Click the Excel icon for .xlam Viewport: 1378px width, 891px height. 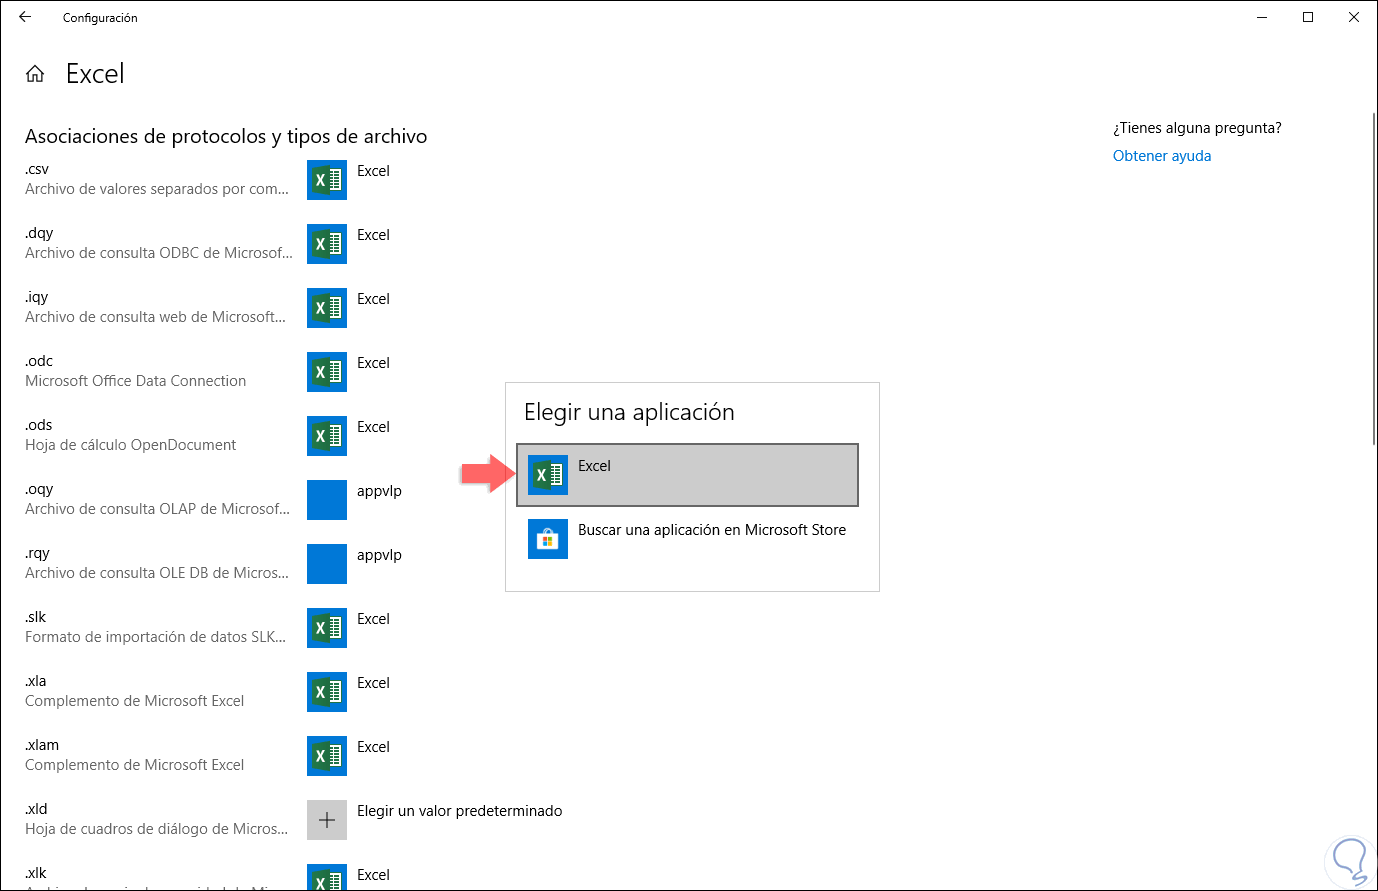327,756
